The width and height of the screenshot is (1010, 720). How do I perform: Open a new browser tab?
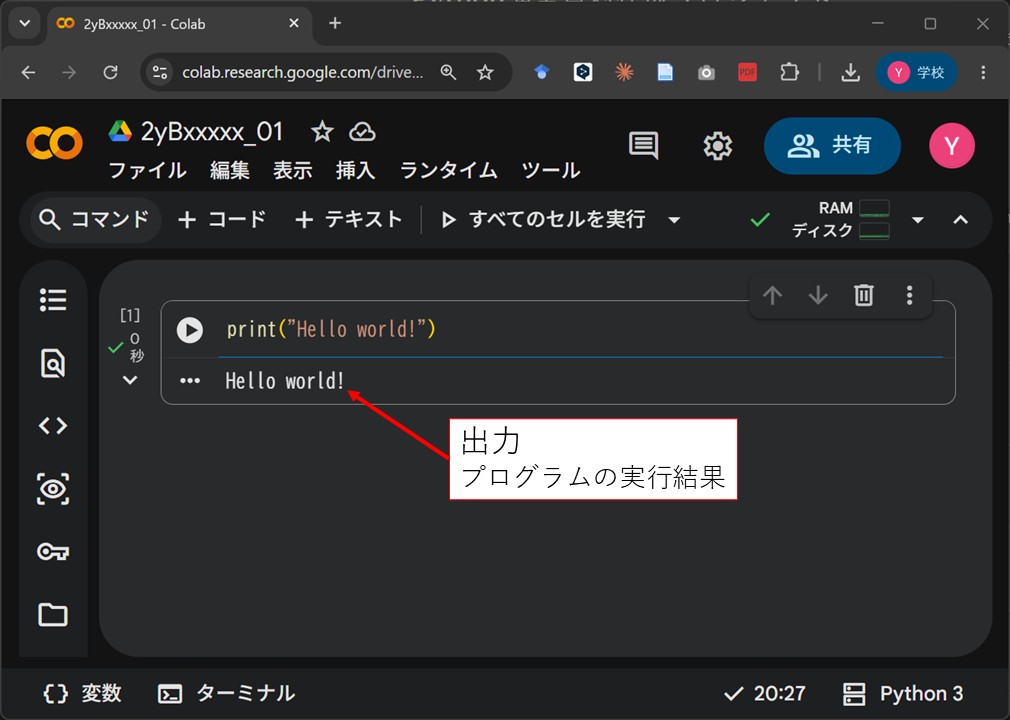point(335,23)
